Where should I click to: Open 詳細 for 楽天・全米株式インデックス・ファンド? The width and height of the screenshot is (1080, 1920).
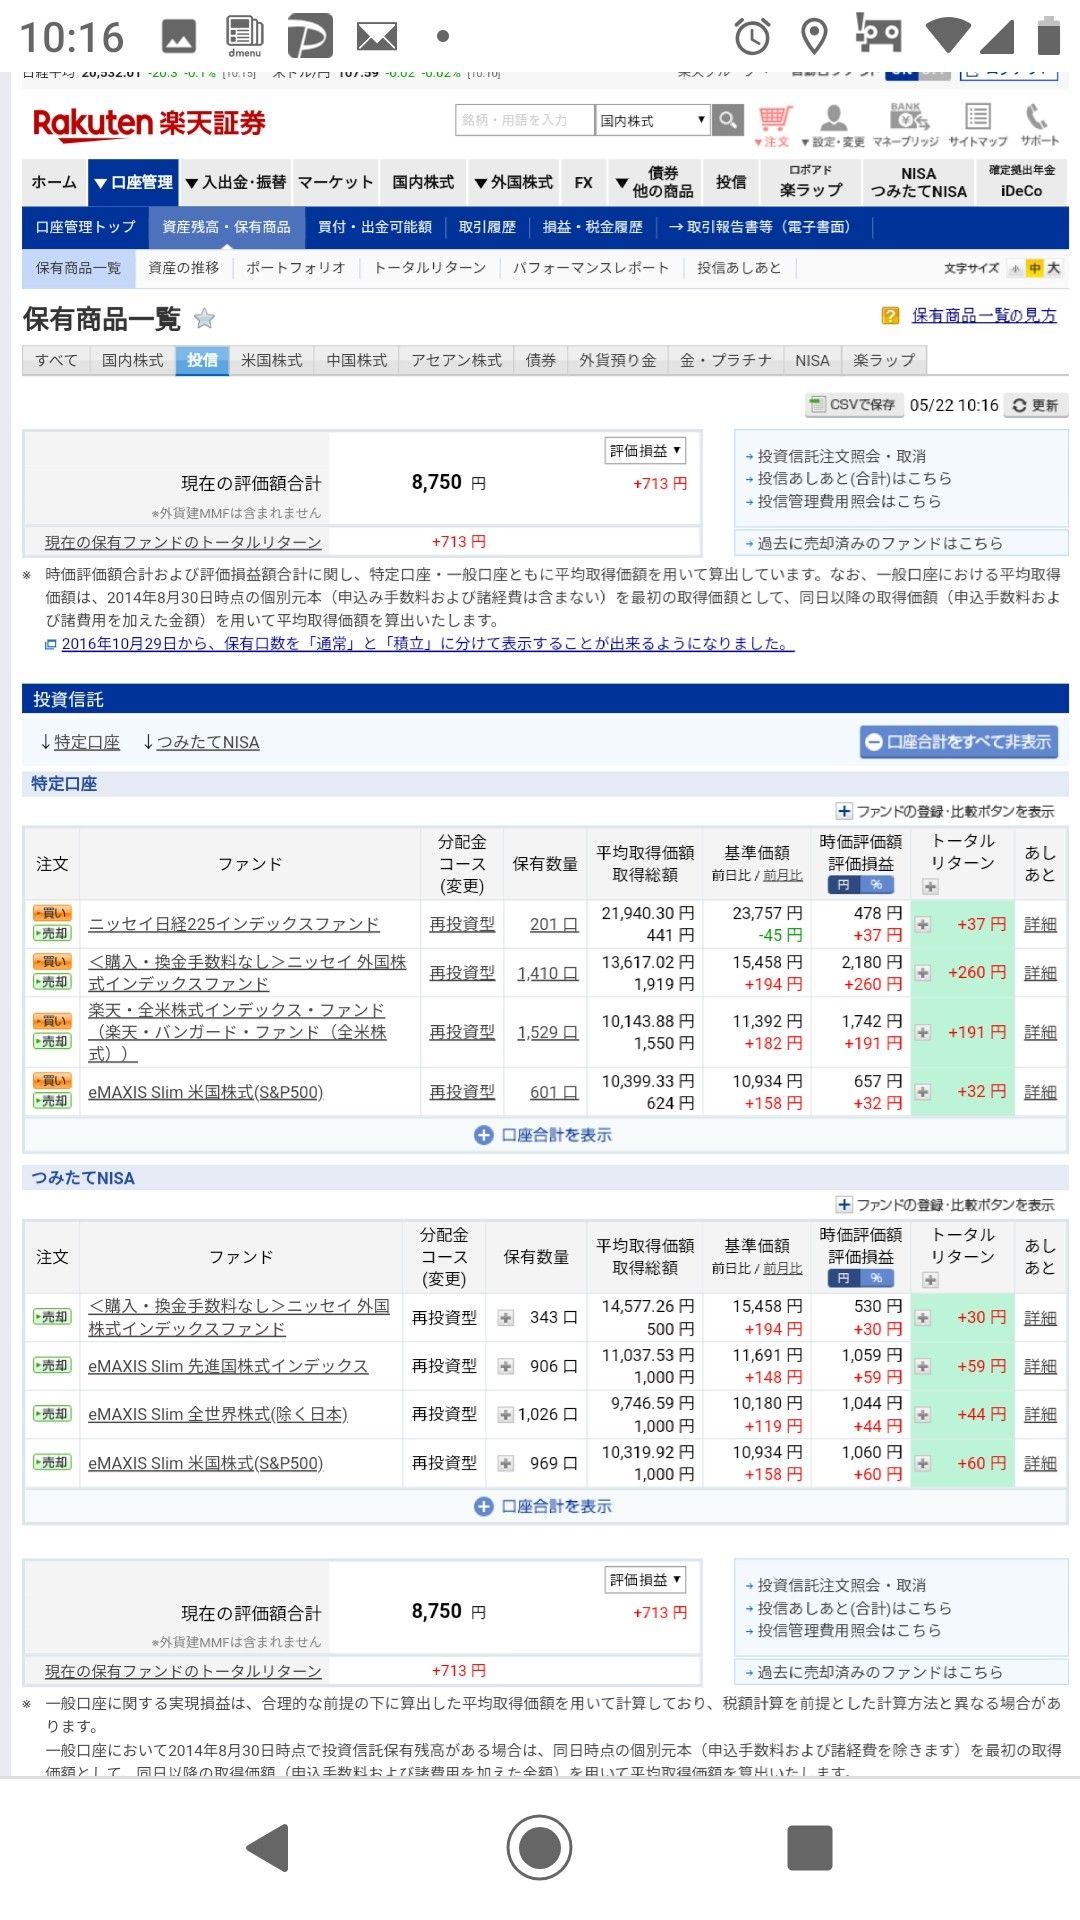[1040, 1032]
